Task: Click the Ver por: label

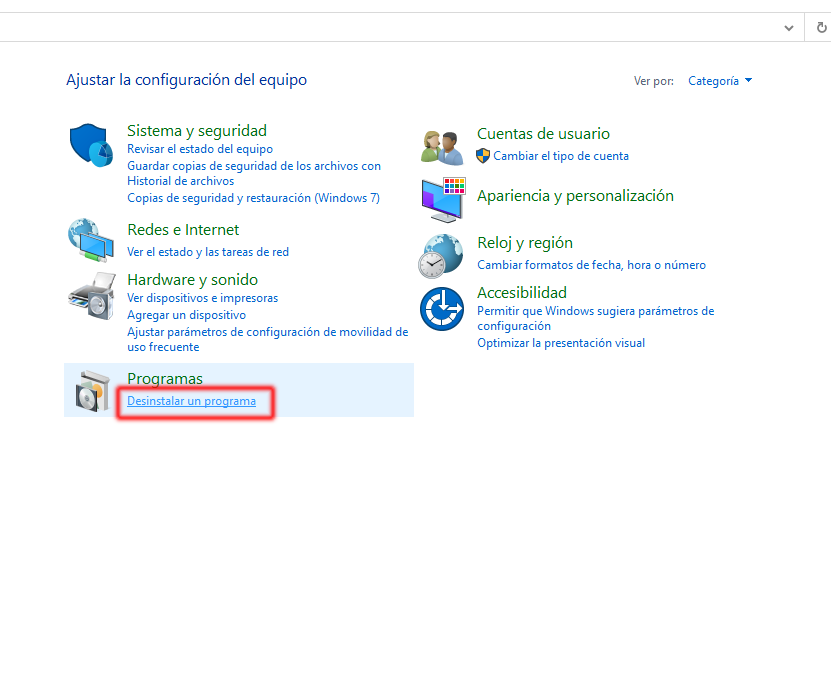Action: pos(654,81)
